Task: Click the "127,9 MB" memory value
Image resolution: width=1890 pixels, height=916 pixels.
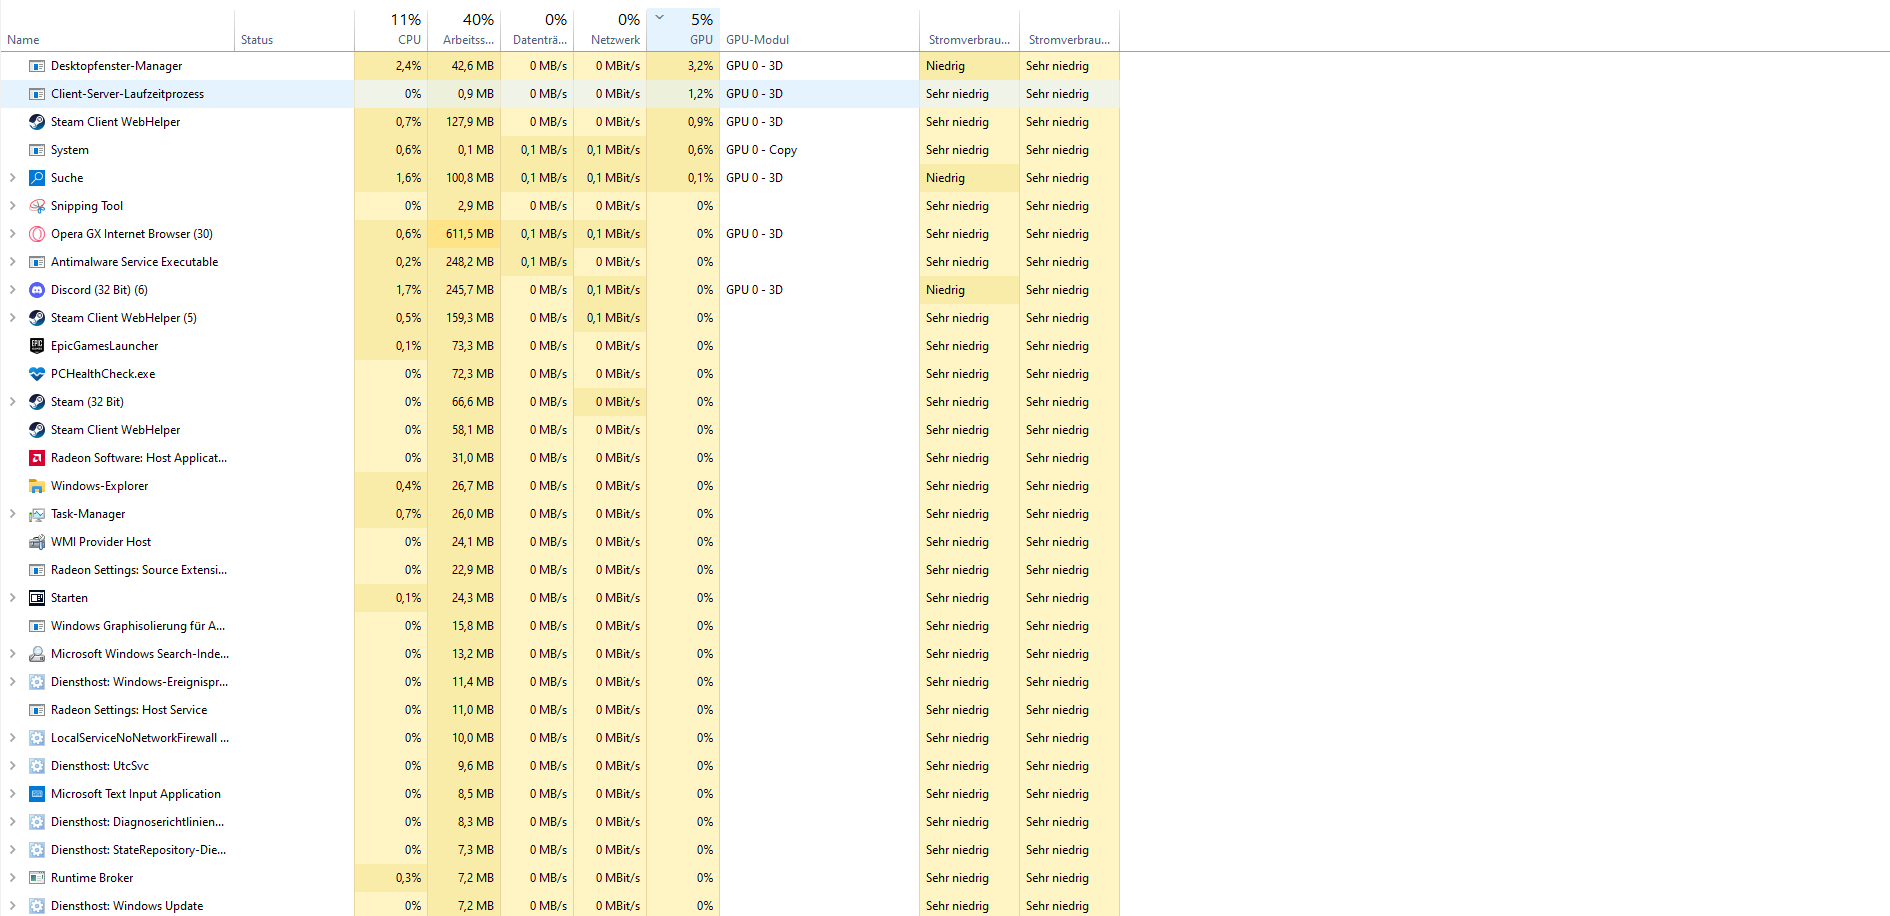Action: (x=470, y=122)
